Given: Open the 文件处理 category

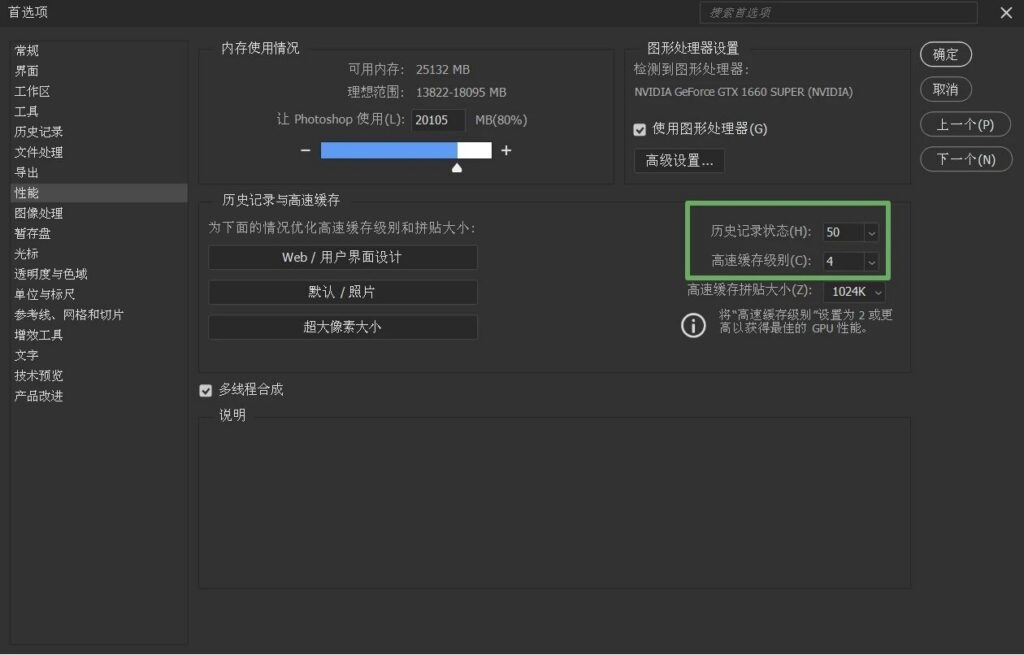Looking at the screenshot, I should pos(39,152).
